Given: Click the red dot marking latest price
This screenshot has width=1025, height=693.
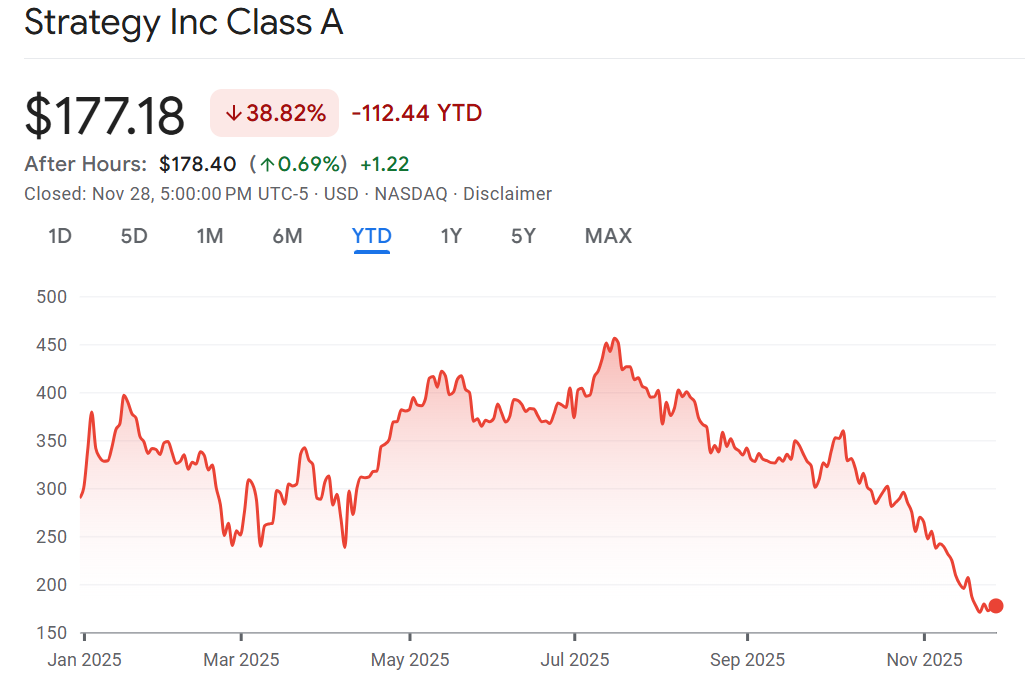Looking at the screenshot, I should pyautogui.click(x=995, y=605).
